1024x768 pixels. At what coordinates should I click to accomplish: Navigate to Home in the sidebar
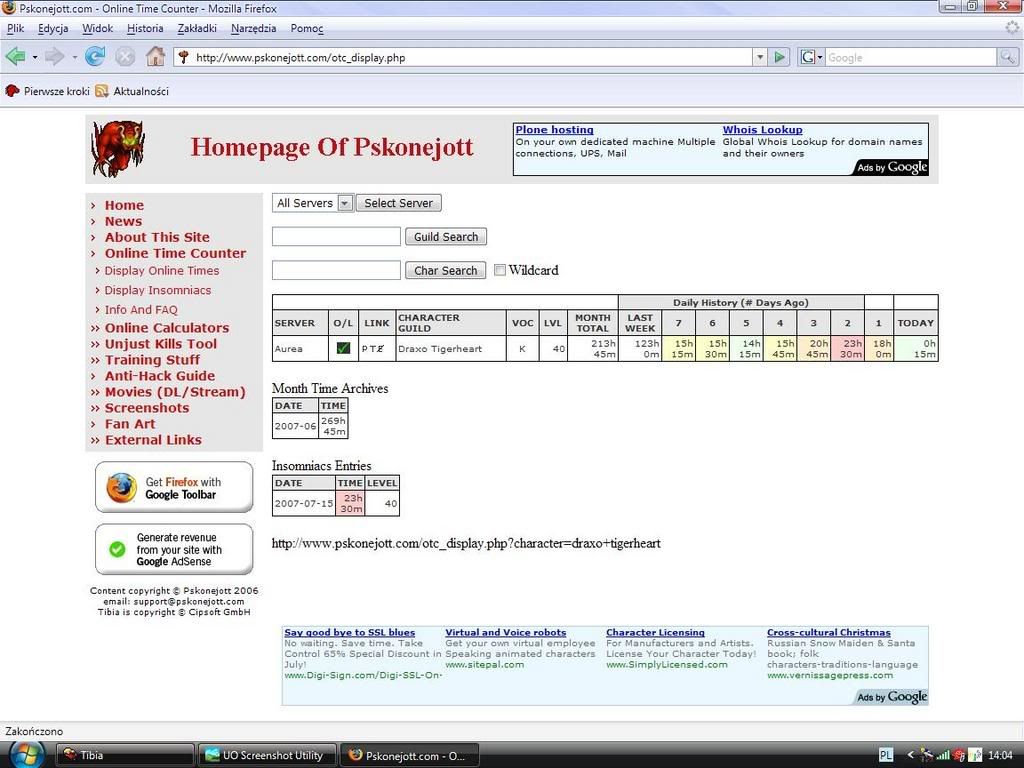click(124, 205)
